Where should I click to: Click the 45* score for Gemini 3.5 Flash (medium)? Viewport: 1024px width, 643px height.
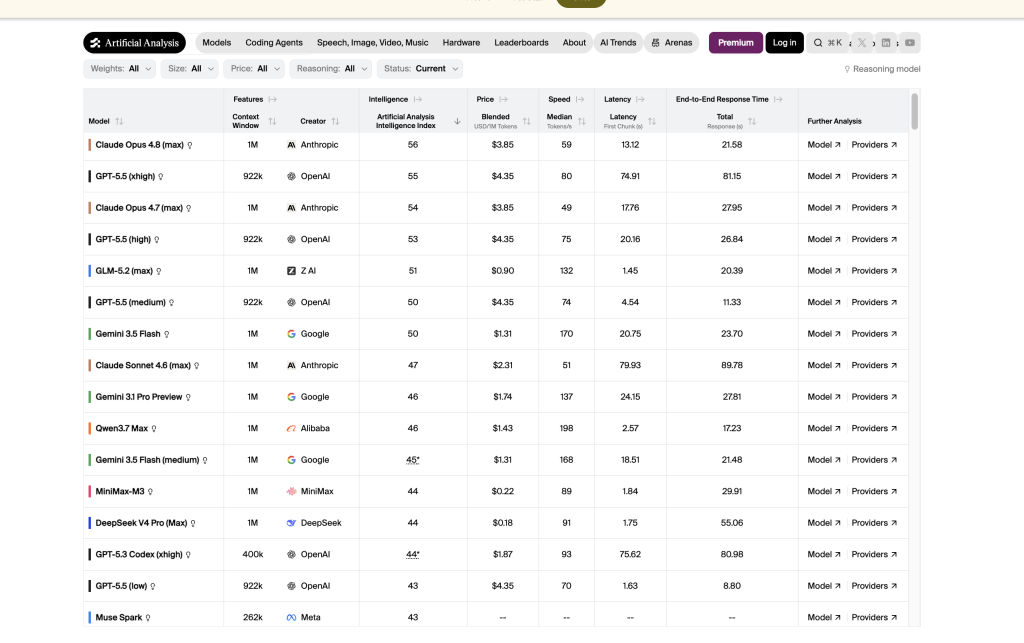[x=413, y=460]
